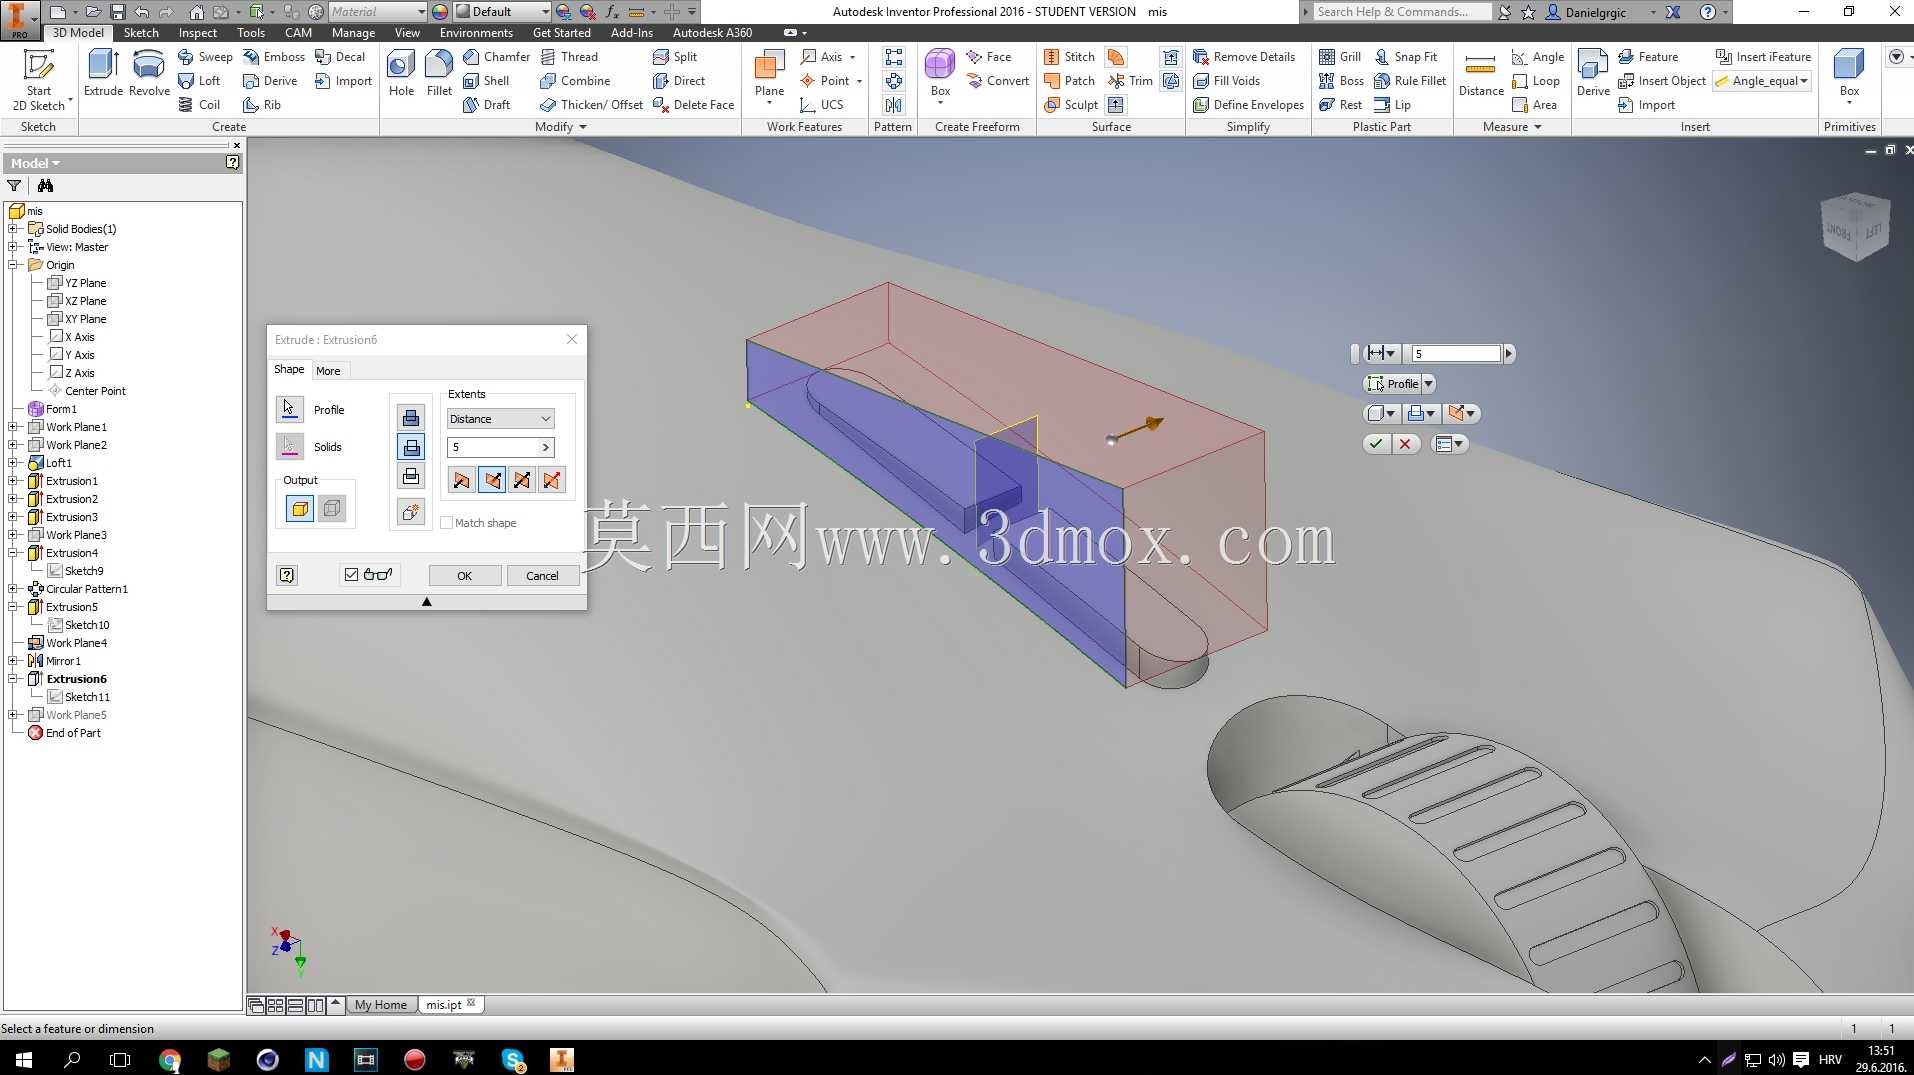
Task: Start a 2D Sketch
Action: click(x=39, y=80)
